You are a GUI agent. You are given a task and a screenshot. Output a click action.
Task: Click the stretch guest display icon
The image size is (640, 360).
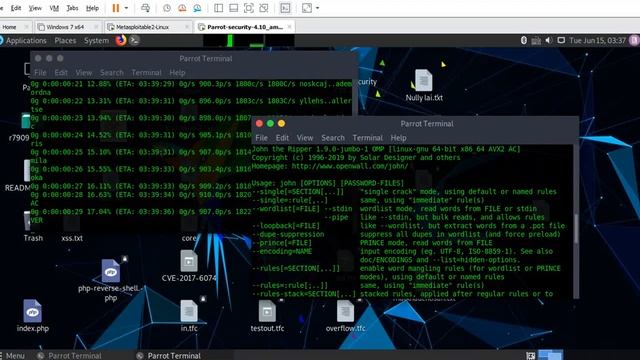tap(307, 8)
